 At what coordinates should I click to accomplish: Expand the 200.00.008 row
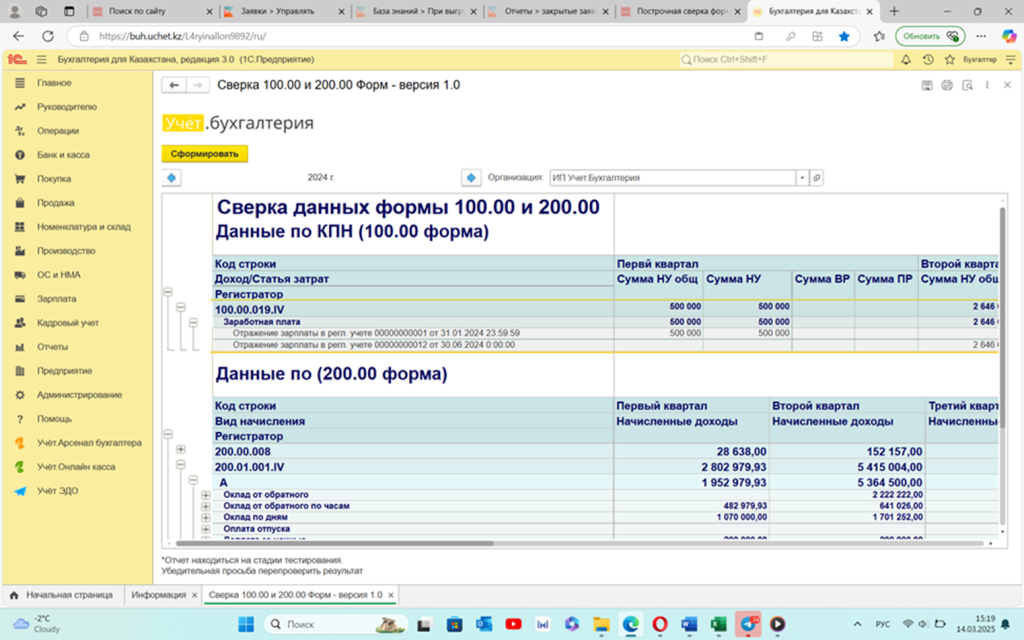[x=180, y=451]
